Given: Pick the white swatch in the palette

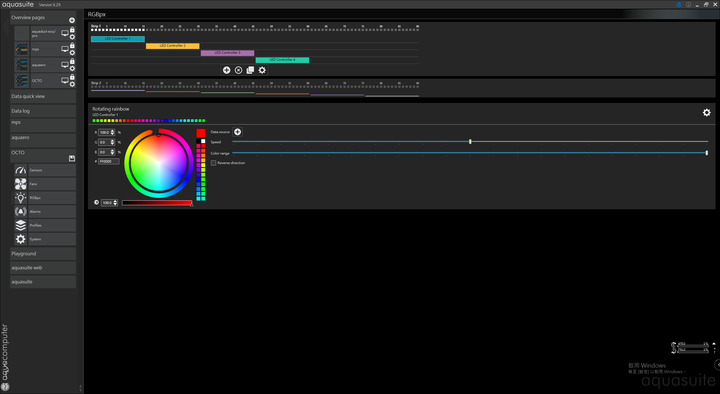Looking at the screenshot, I should pyautogui.click(x=203, y=141).
